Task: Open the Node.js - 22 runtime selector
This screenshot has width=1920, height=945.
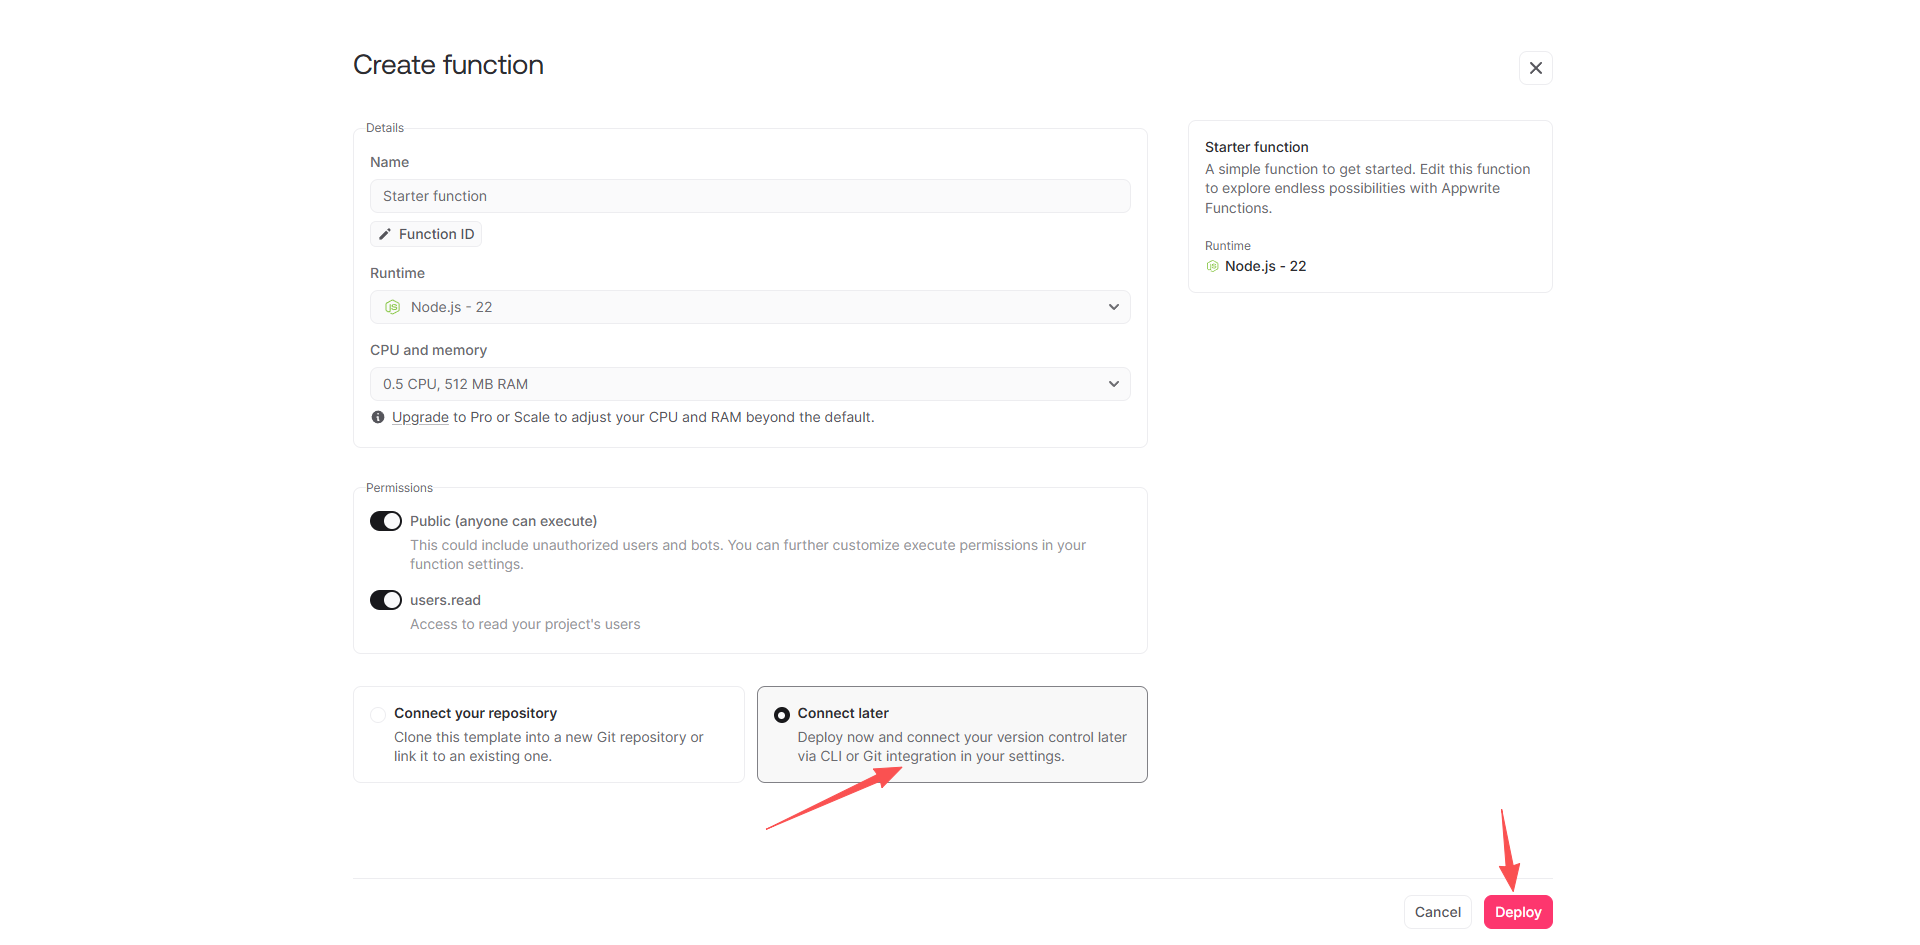Action: click(750, 307)
